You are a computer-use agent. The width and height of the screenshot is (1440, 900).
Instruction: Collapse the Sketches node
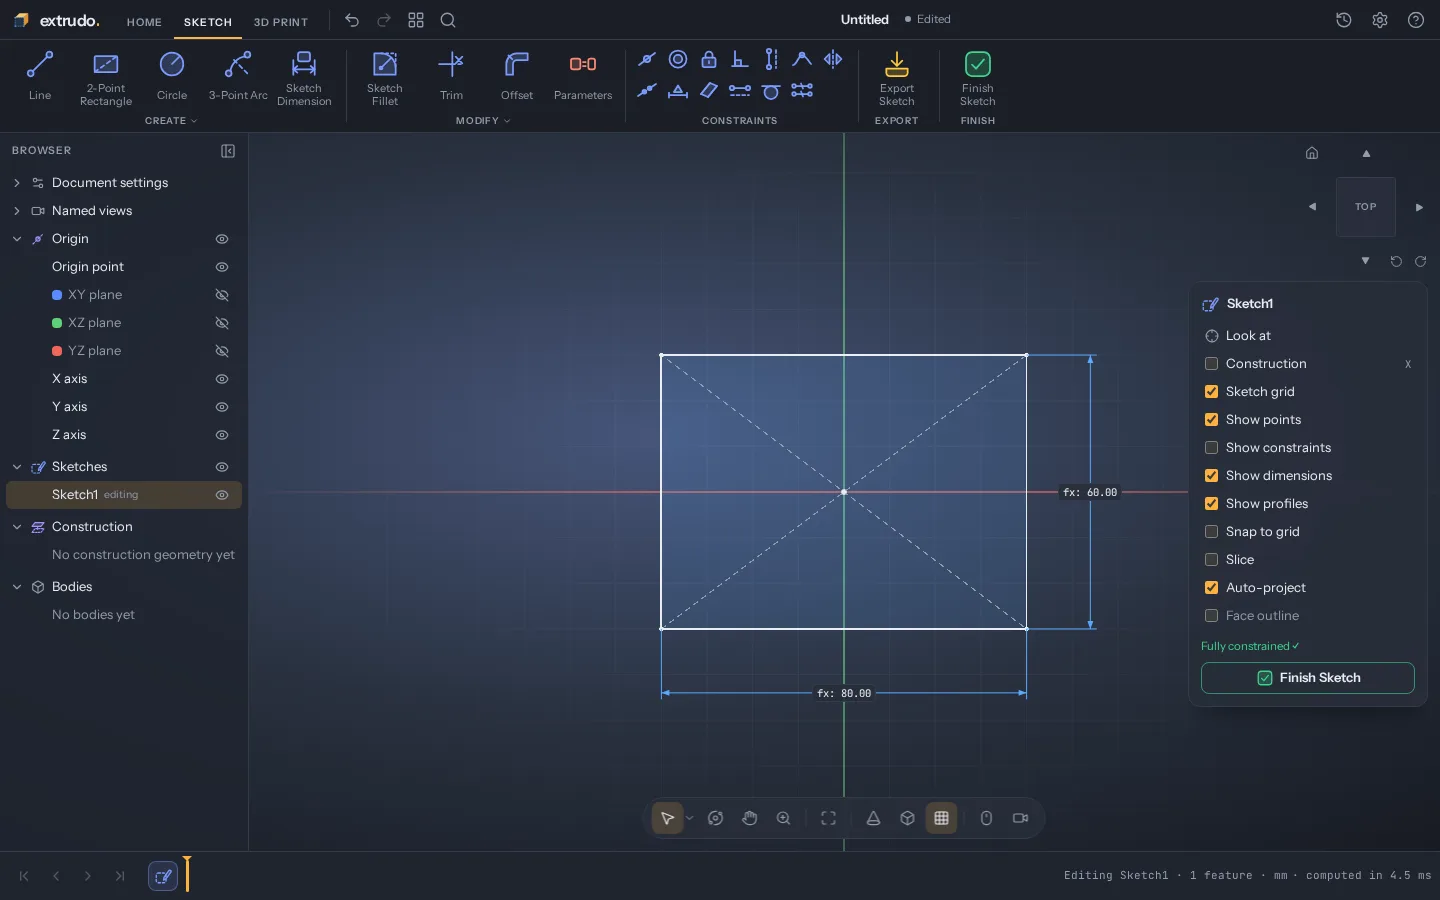pos(17,467)
